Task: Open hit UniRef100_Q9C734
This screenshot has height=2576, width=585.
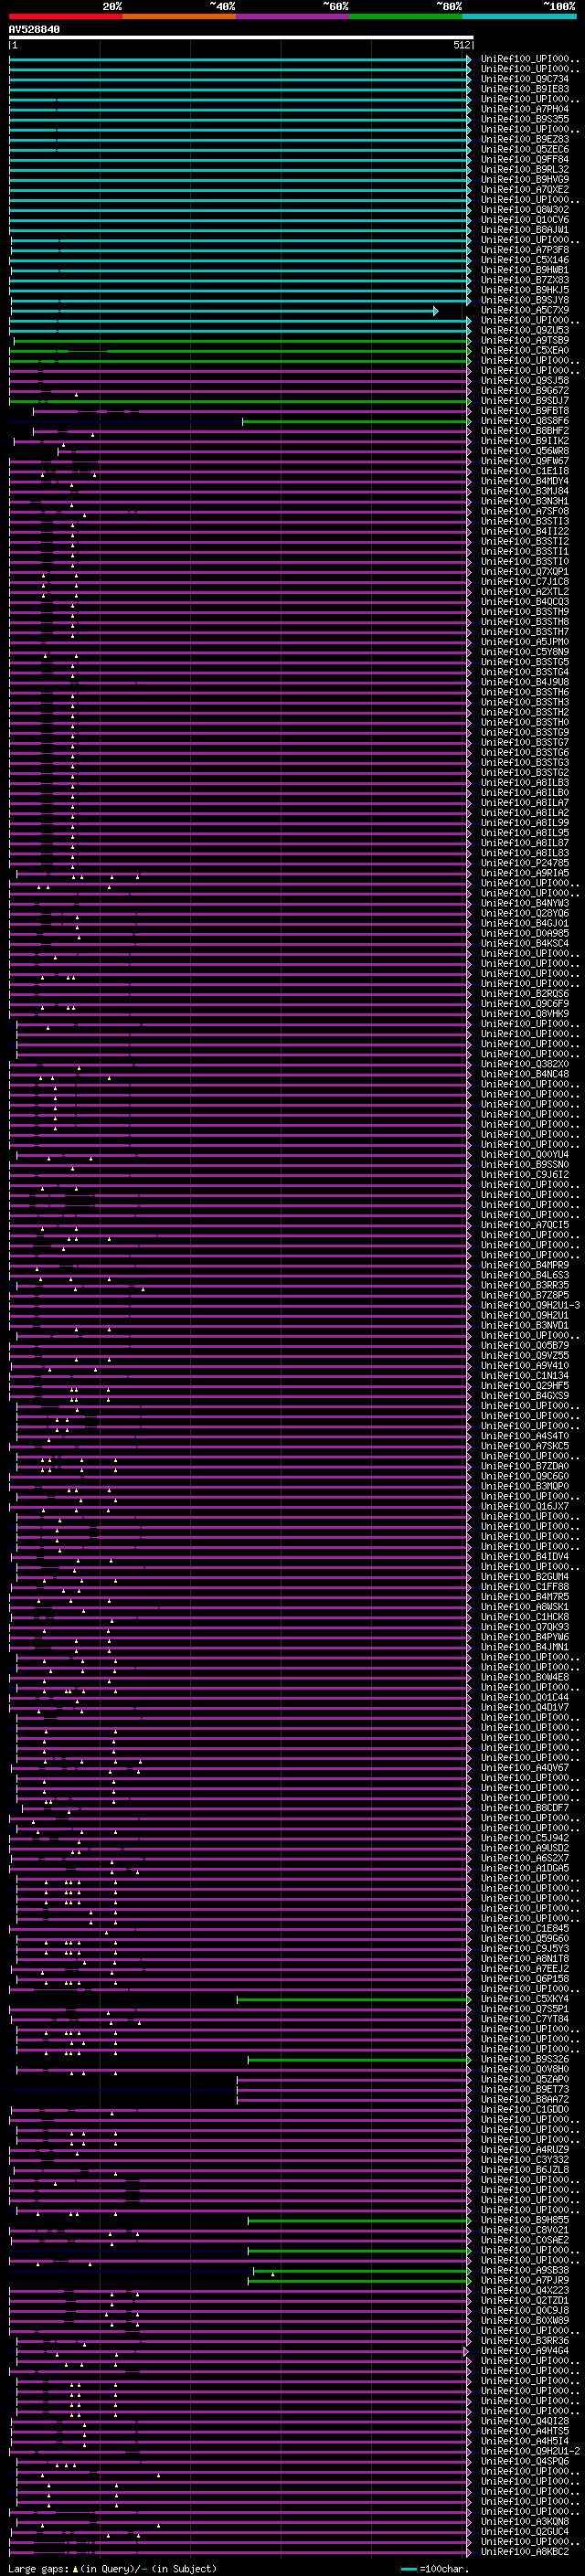Action: tap(524, 79)
